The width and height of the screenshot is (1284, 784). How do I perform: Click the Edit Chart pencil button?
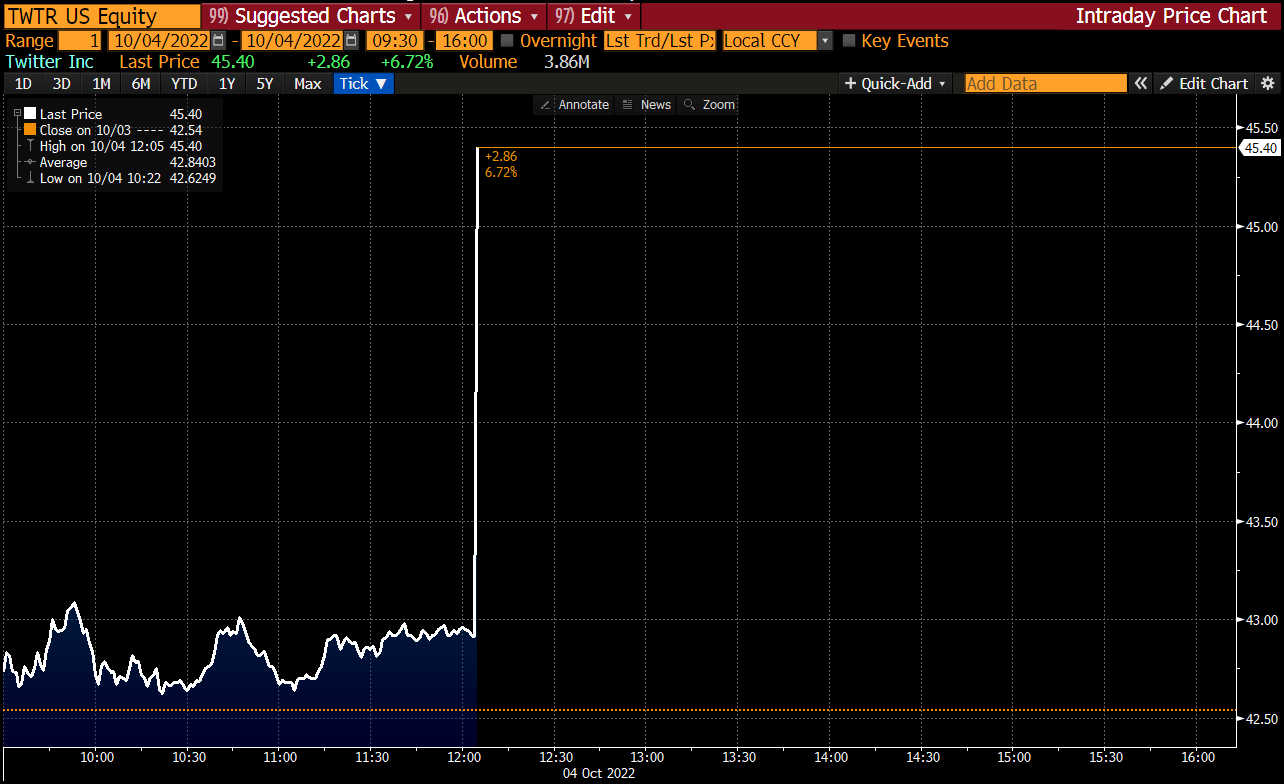tap(1205, 84)
